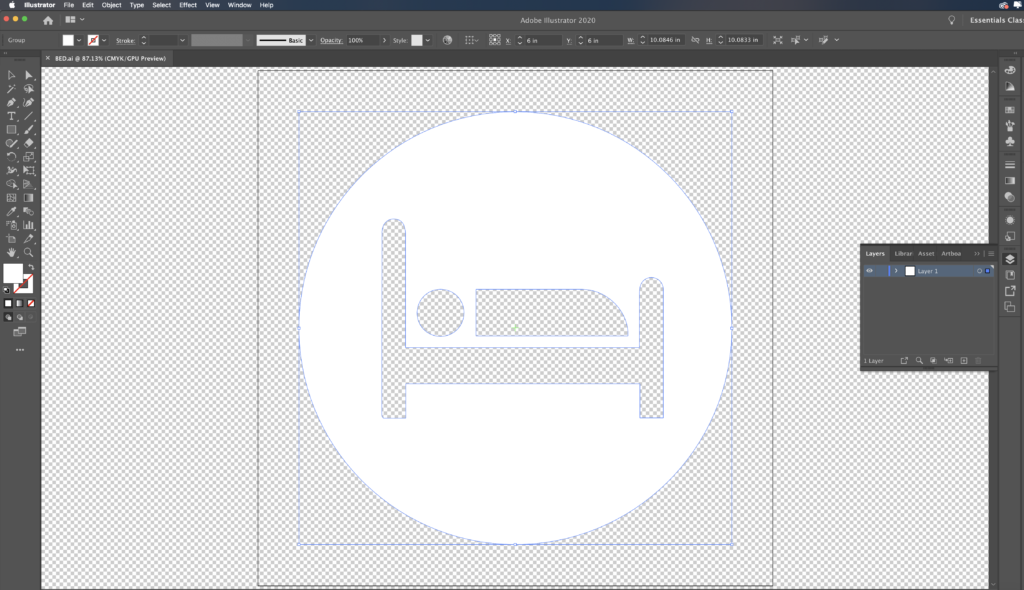
Task: Switch to the Libraries panel tab
Action: 902,253
